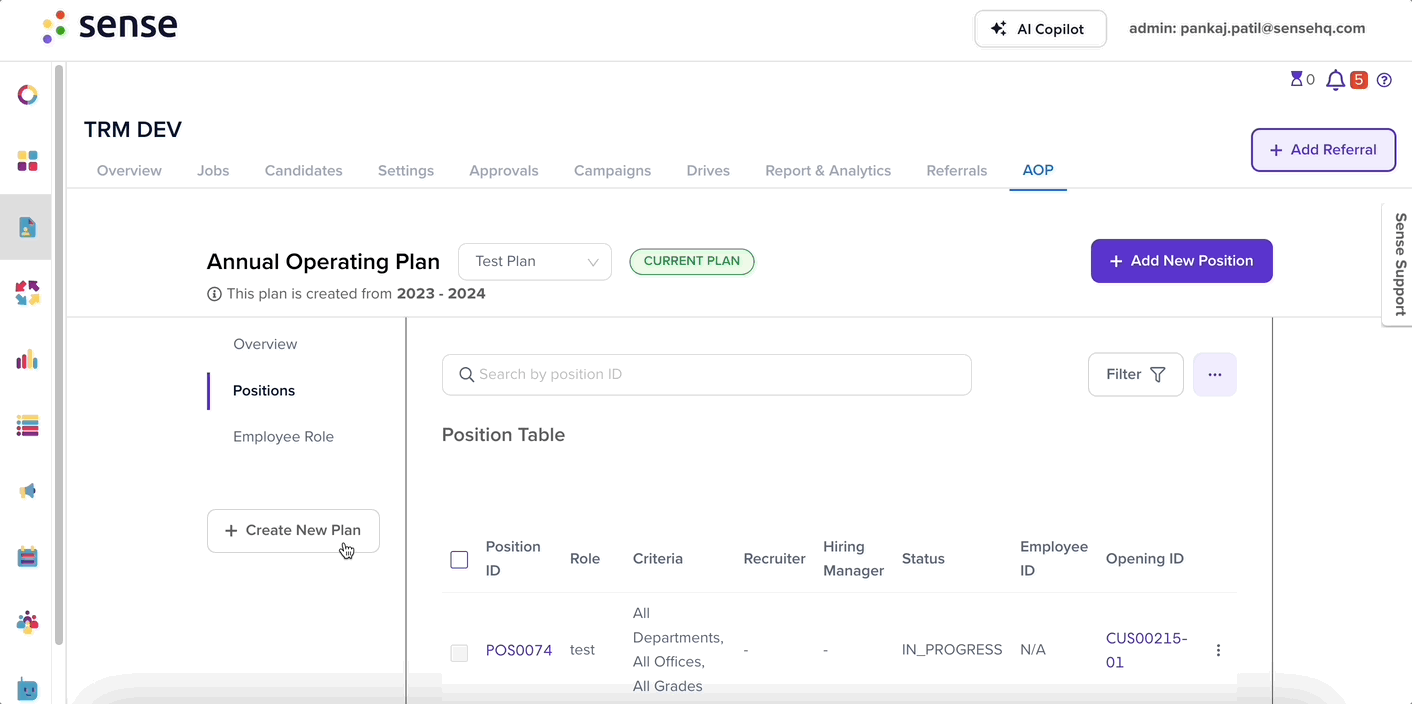Toggle the select-all positions checkbox
Viewport: 1412px width, 704px height.
(459, 560)
